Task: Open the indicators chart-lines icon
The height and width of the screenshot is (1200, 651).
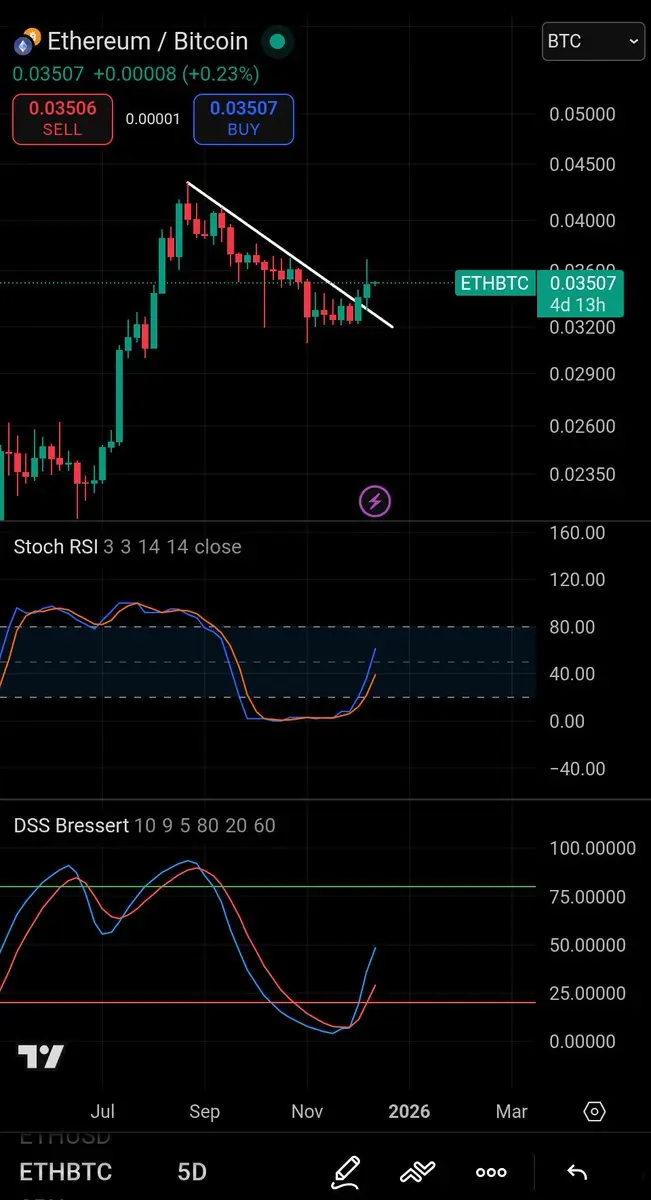Action: [418, 1171]
